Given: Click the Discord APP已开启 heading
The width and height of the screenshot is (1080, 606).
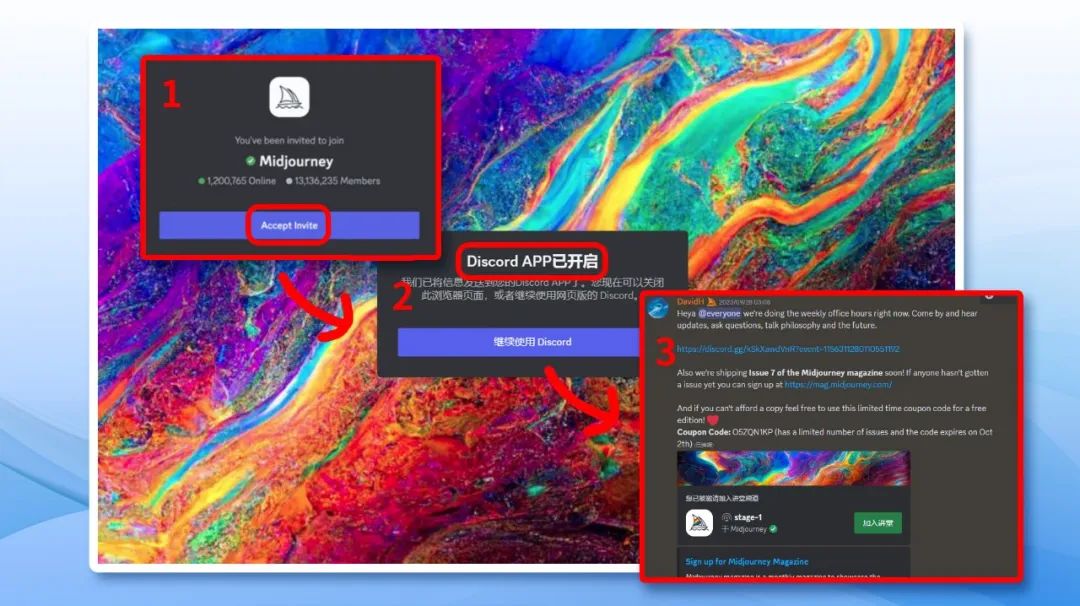Looking at the screenshot, I should (x=532, y=262).
